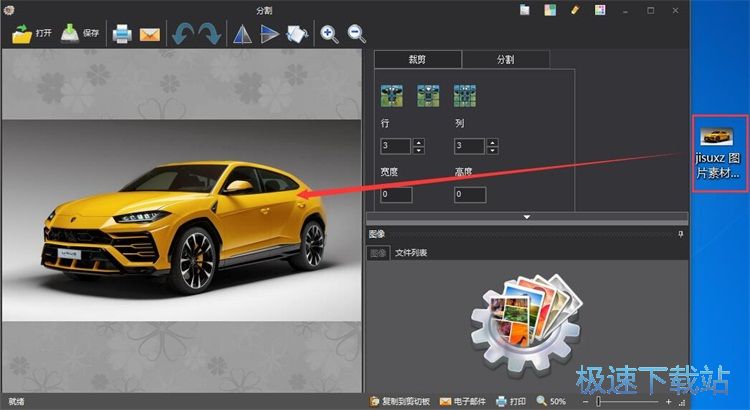750x410 pixels.
Task: Select the first split mode grid icon
Action: [391, 96]
